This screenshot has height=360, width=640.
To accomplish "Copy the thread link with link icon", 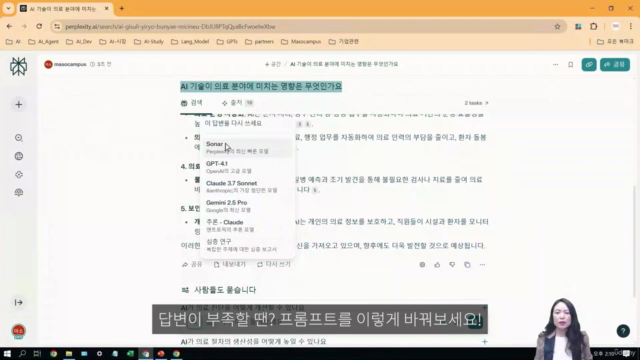I will pos(589,64).
